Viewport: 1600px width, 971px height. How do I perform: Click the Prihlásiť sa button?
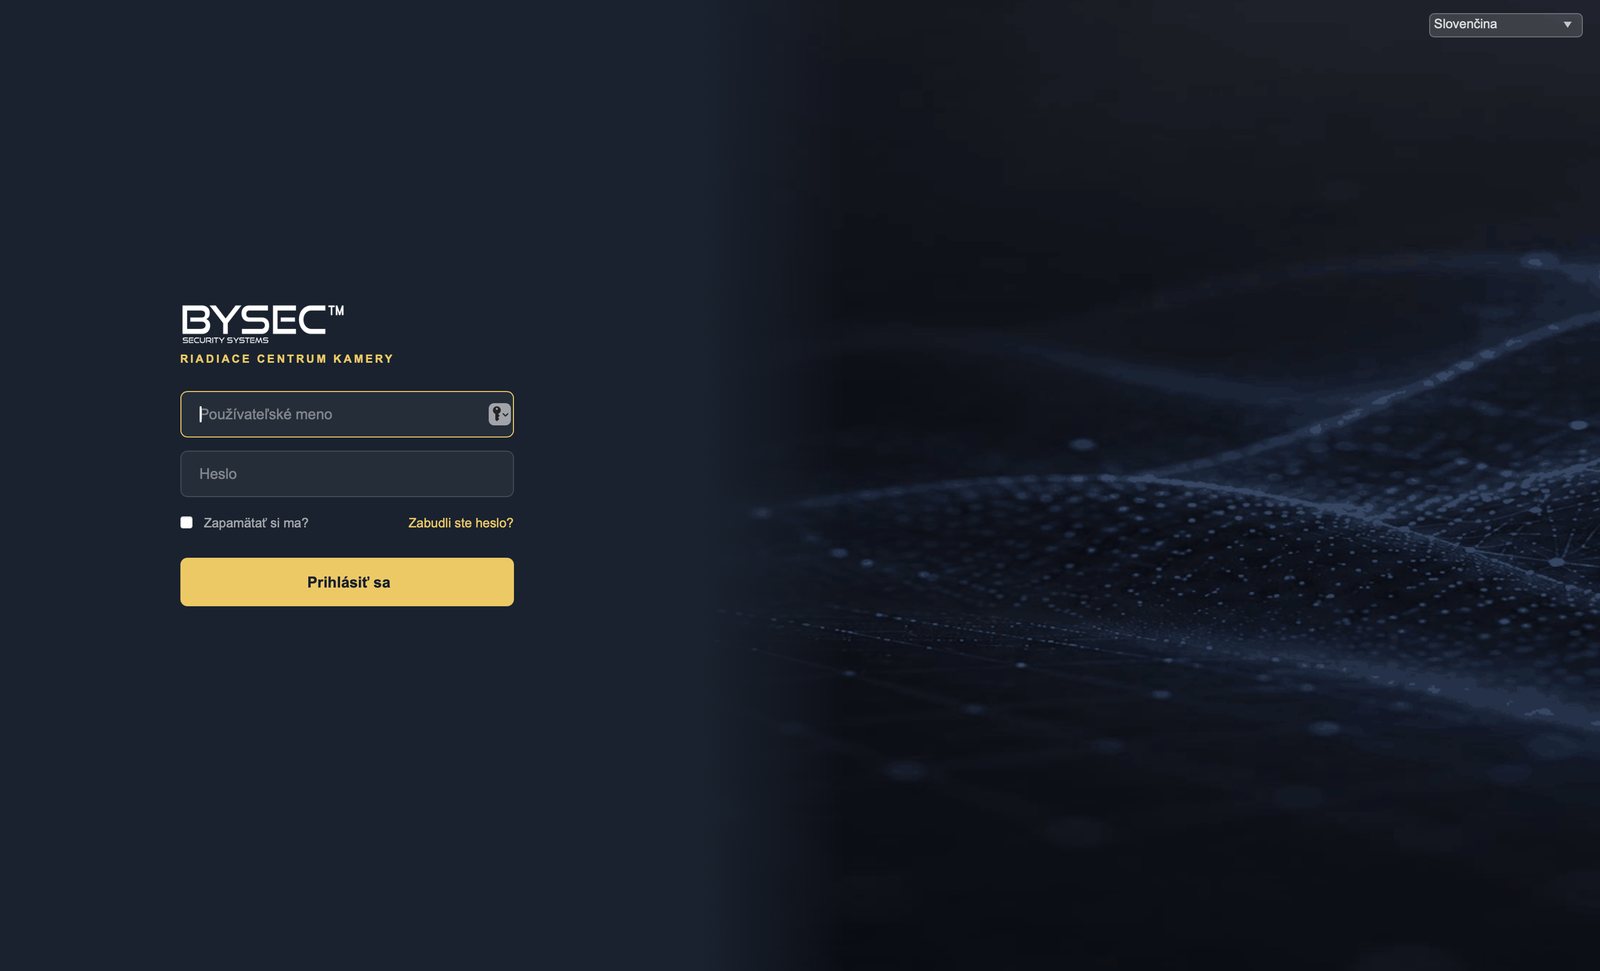click(x=347, y=582)
